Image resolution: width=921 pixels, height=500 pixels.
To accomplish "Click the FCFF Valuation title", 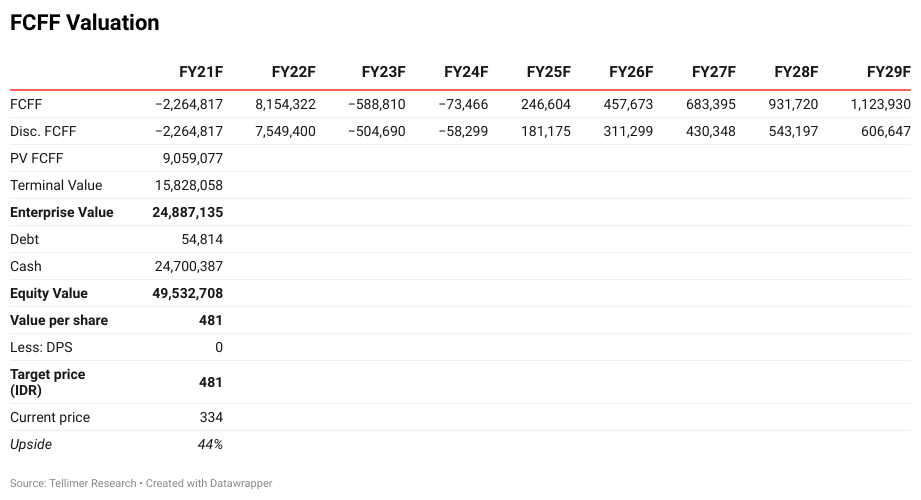I will (x=85, y=23).
